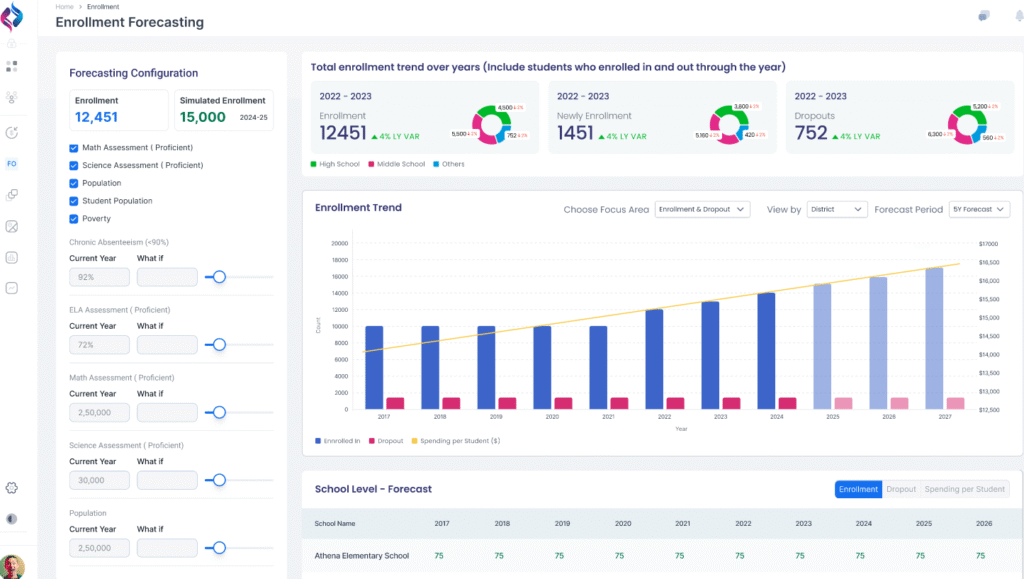The image size is (1024, 579).
Task: Open the settings gear in sidebar
Action: coord(12,487)
